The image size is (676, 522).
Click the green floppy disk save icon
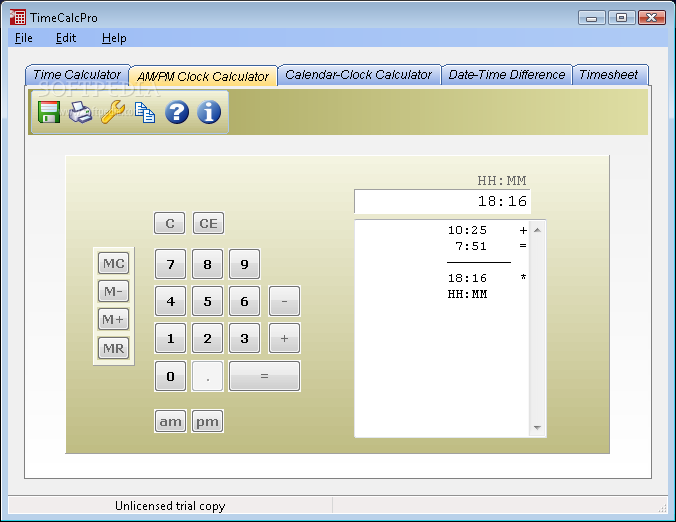pos(49,112)
